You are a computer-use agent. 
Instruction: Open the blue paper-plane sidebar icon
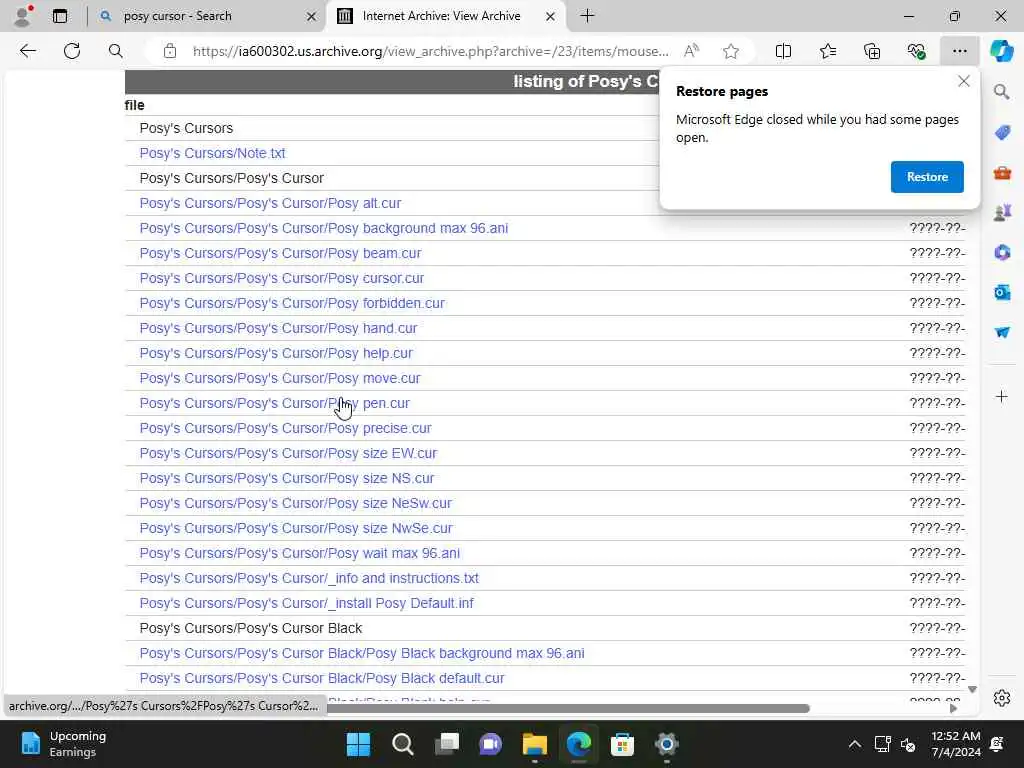coord(1002,332)
